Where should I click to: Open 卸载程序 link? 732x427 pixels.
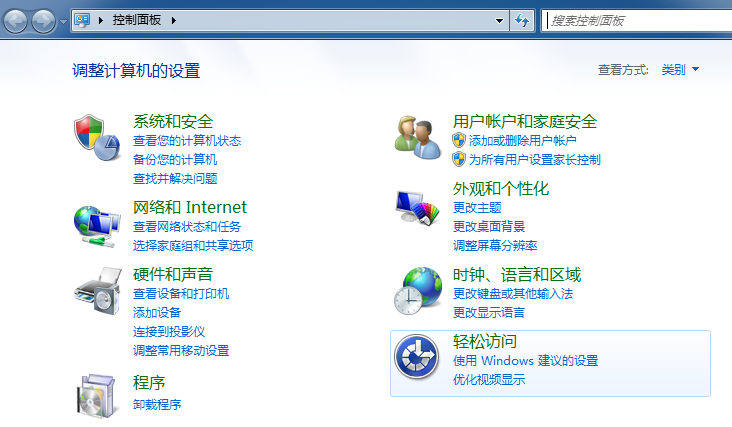coord(157,404)
